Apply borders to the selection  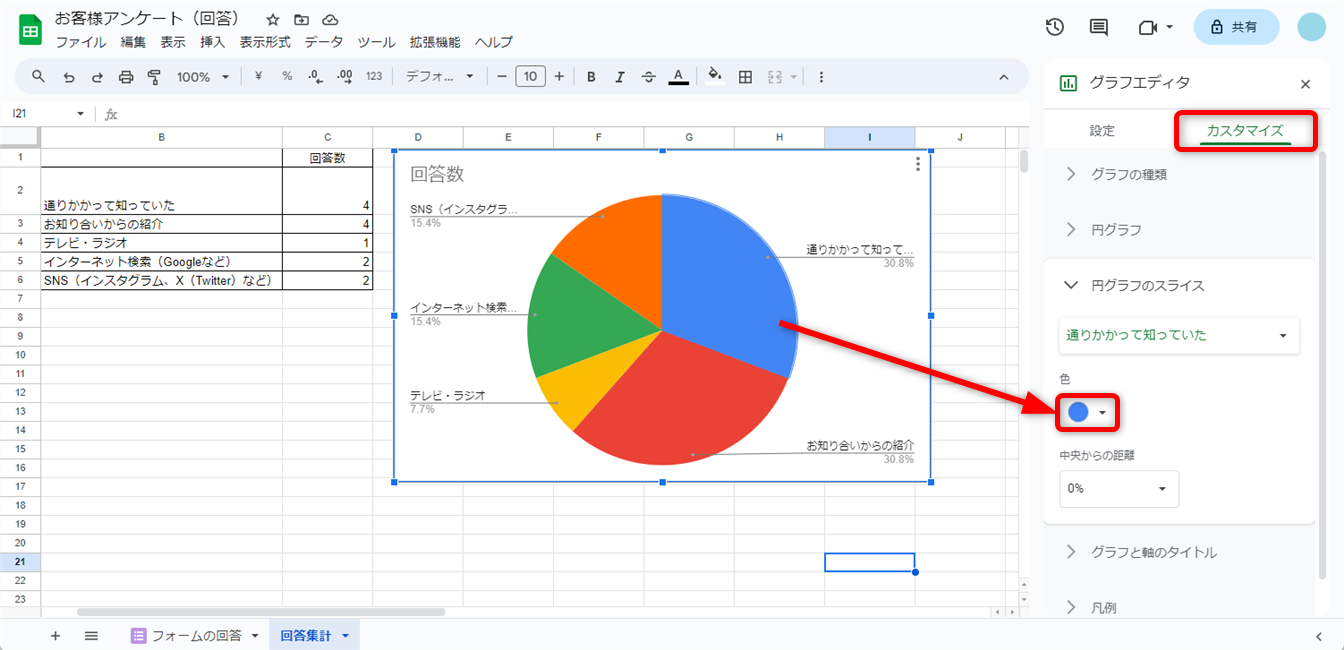[745, 76]
